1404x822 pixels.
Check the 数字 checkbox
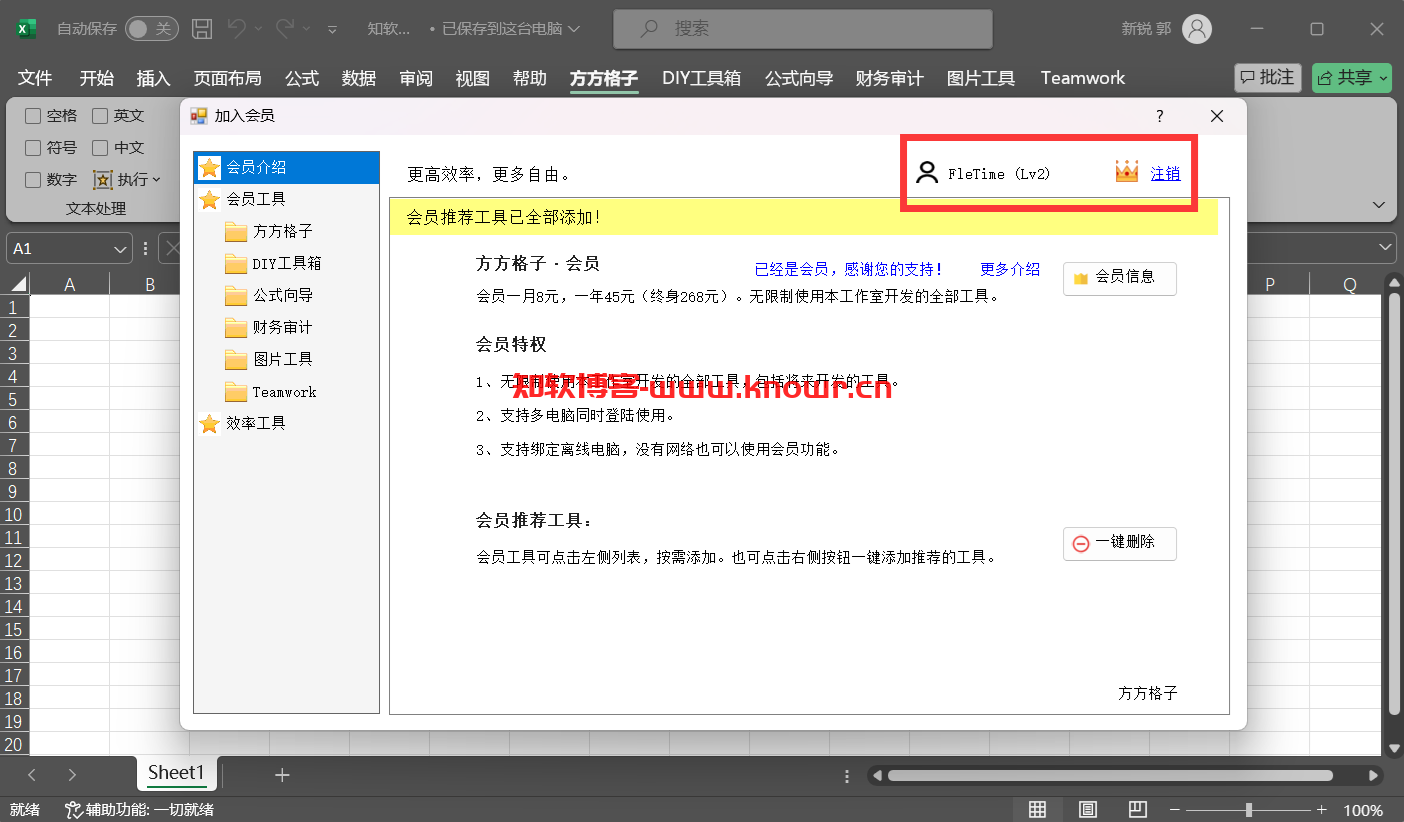coord(33,180)
